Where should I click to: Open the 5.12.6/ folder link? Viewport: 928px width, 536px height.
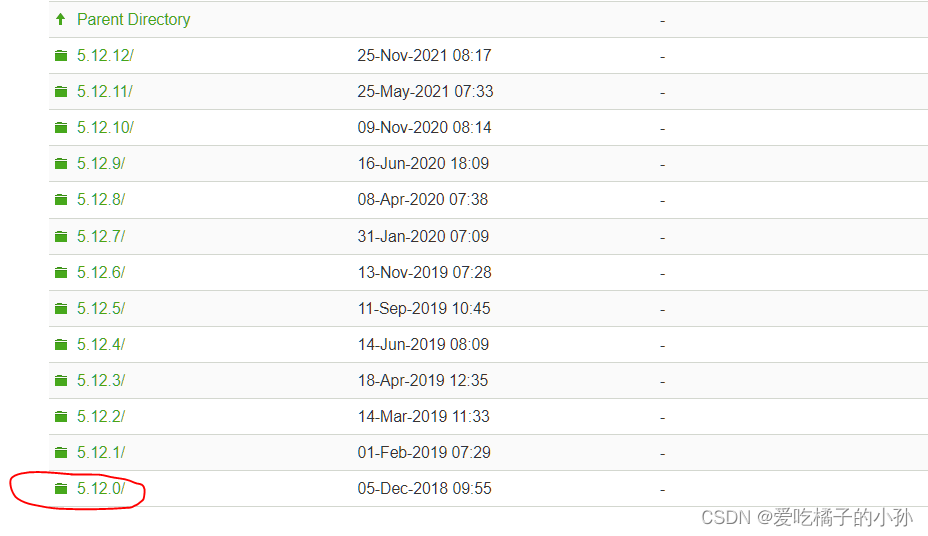pyautogui.click(x=101, y=273)
